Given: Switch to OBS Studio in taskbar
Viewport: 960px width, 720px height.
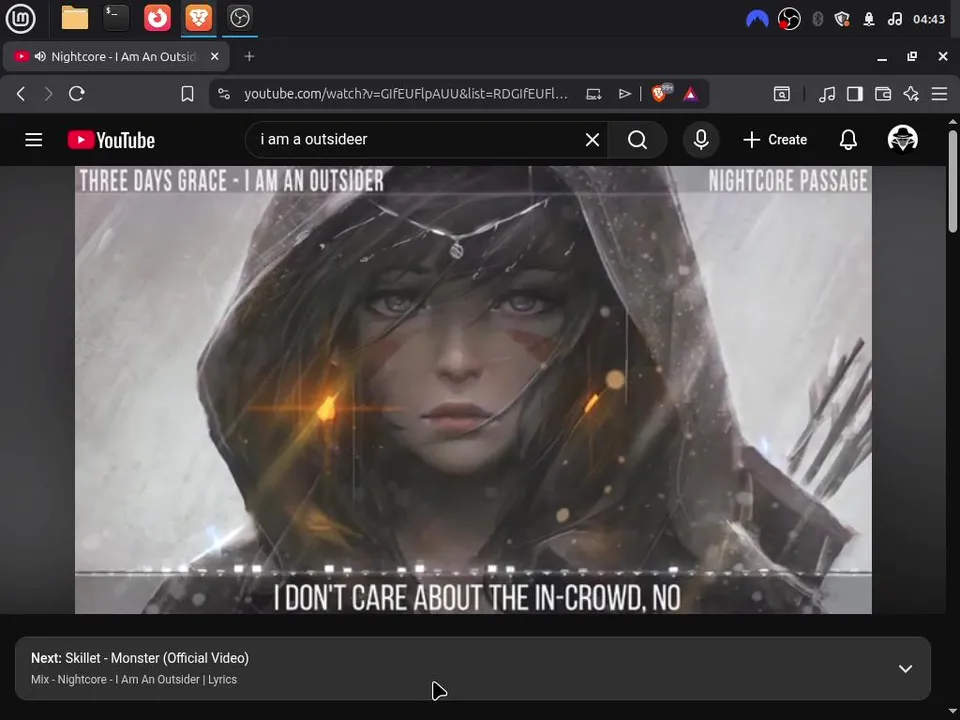Looking at the screenshot, I should tap(239, 18).
